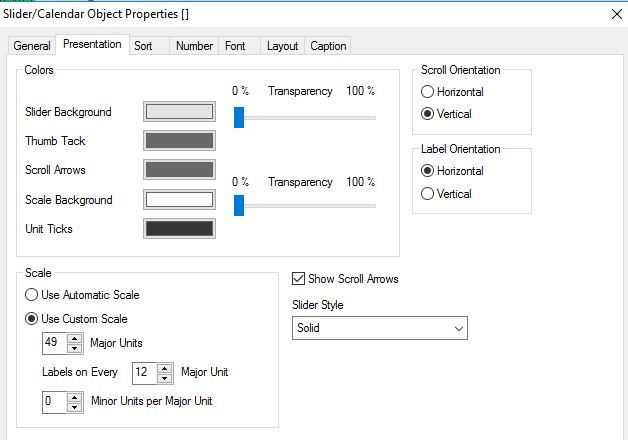
Task: Enable Use Automatic Scale option
Action: point(33,295)
